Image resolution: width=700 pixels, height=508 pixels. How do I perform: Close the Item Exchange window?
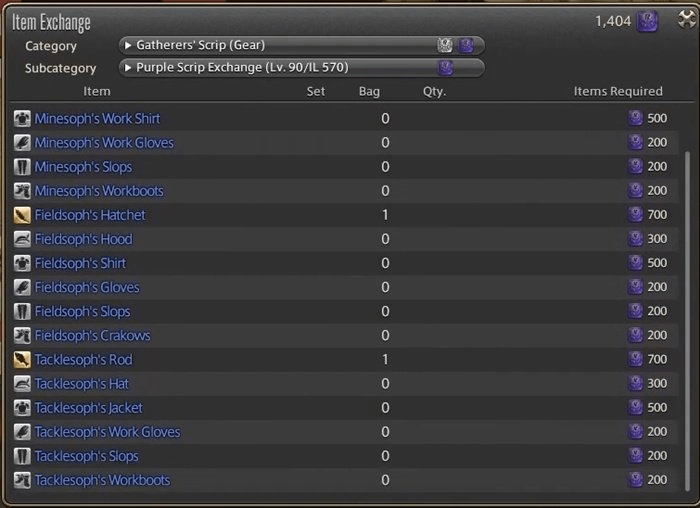click(687, 20)
